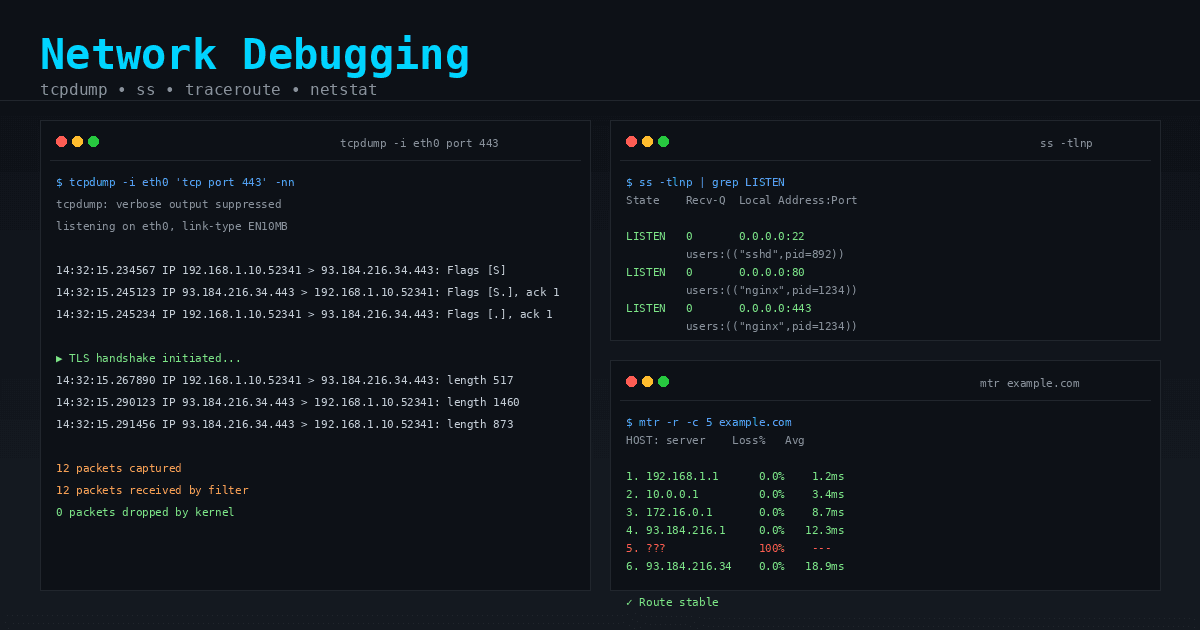
Task: Click the ✓ checkmark next to "Route stable"
Action: point(630,601)
